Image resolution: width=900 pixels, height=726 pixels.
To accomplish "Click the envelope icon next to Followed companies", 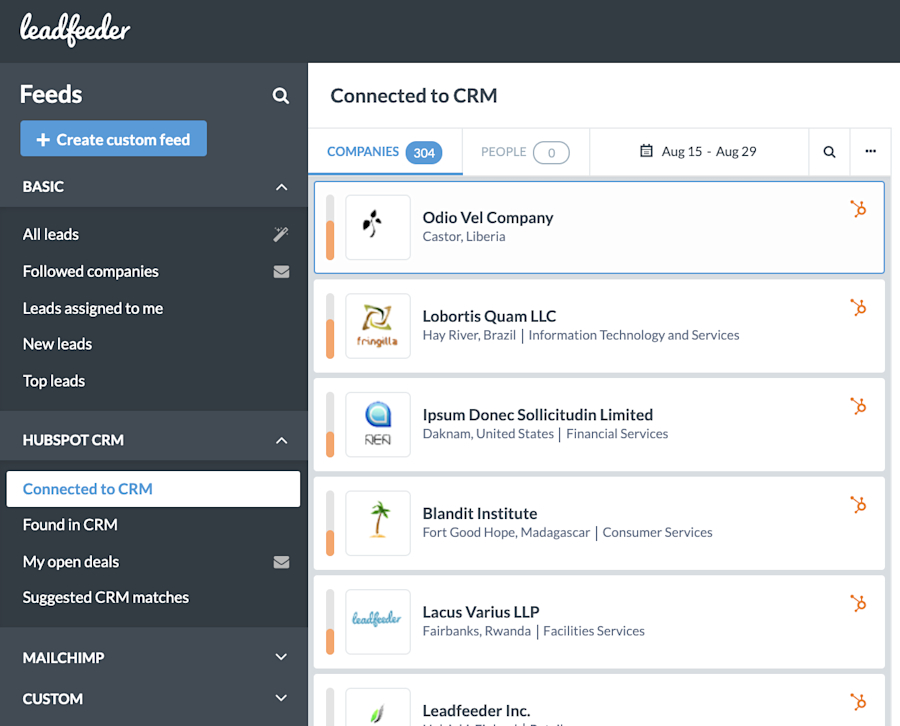I will [281, 271].
